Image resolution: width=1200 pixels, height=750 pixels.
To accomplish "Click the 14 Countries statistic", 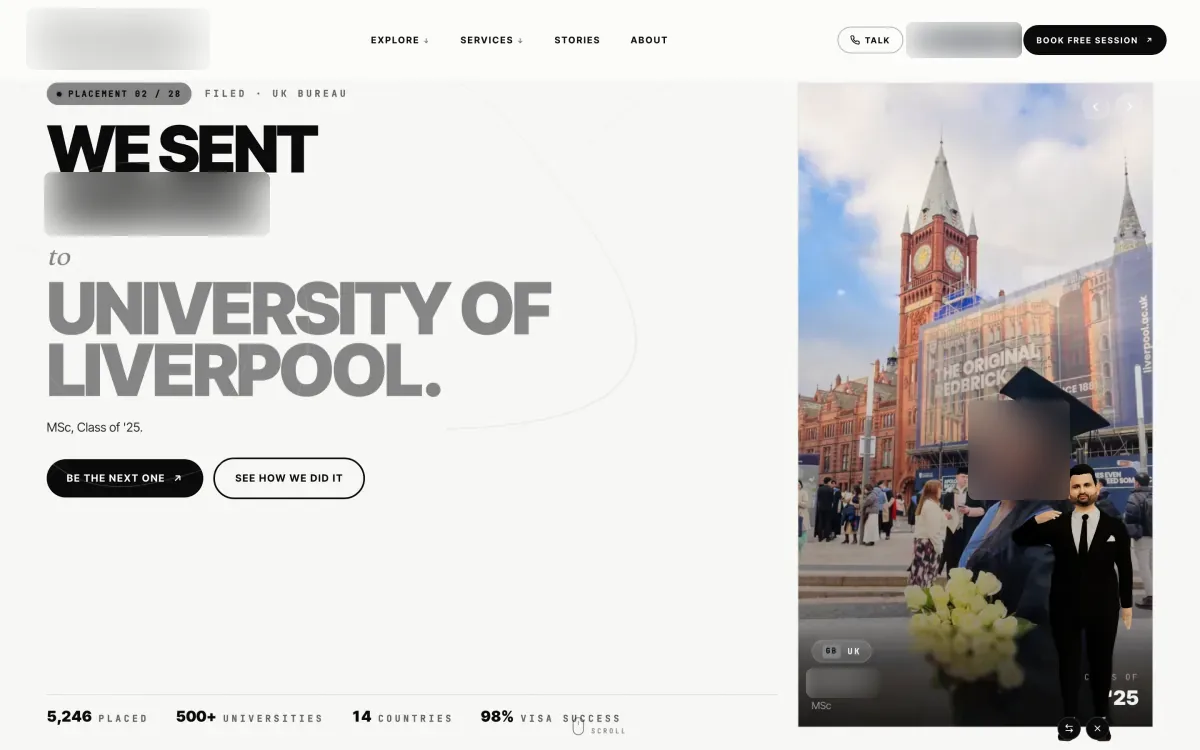I will click(402, 717).
